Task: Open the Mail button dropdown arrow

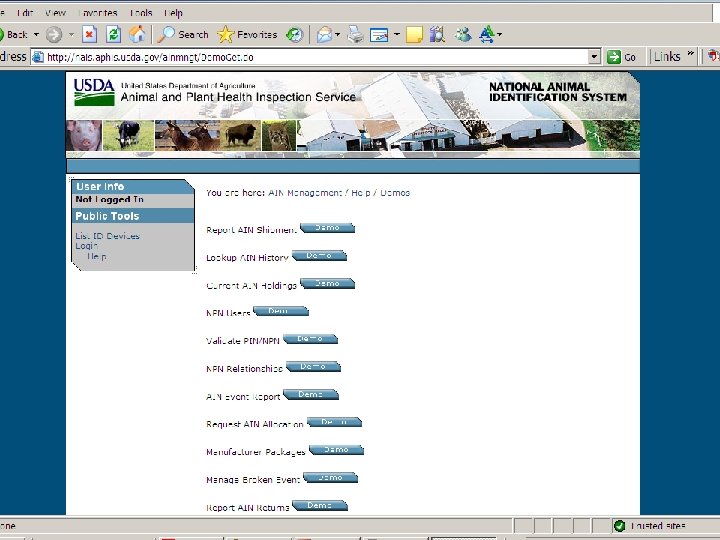Action: tap(338, 34)
